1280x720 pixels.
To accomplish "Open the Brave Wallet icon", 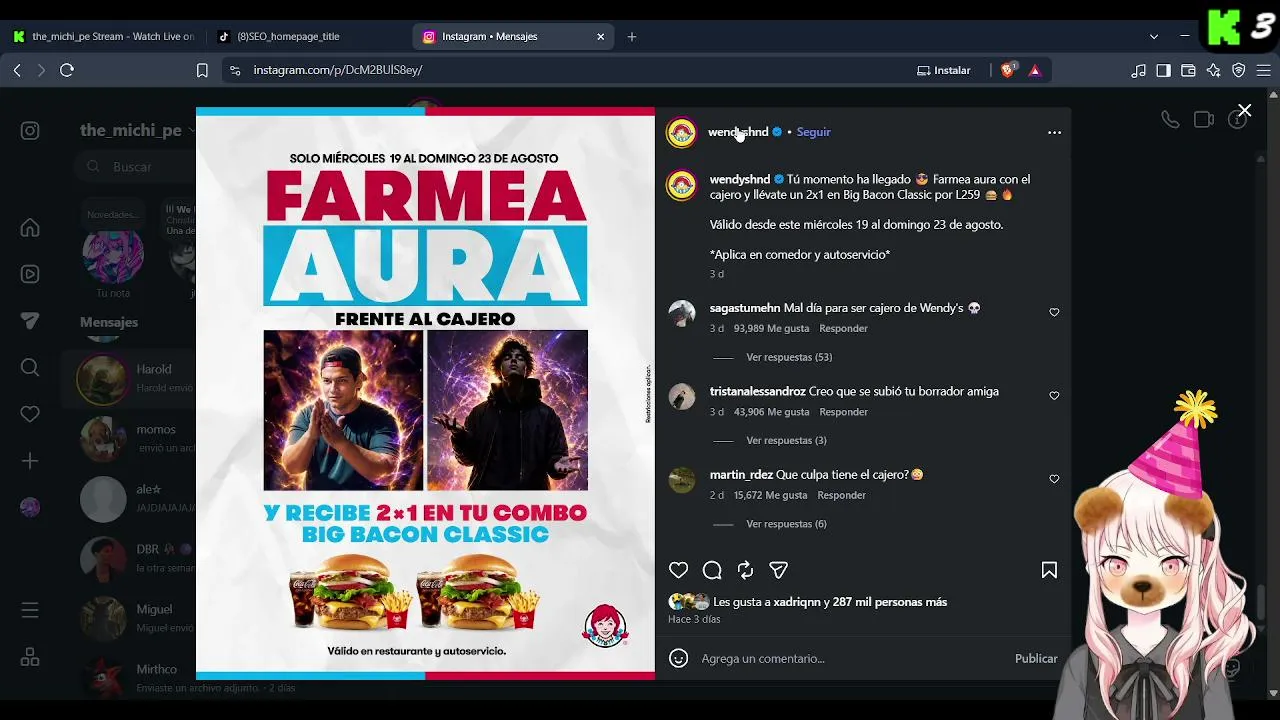I will click(1188, 70).
